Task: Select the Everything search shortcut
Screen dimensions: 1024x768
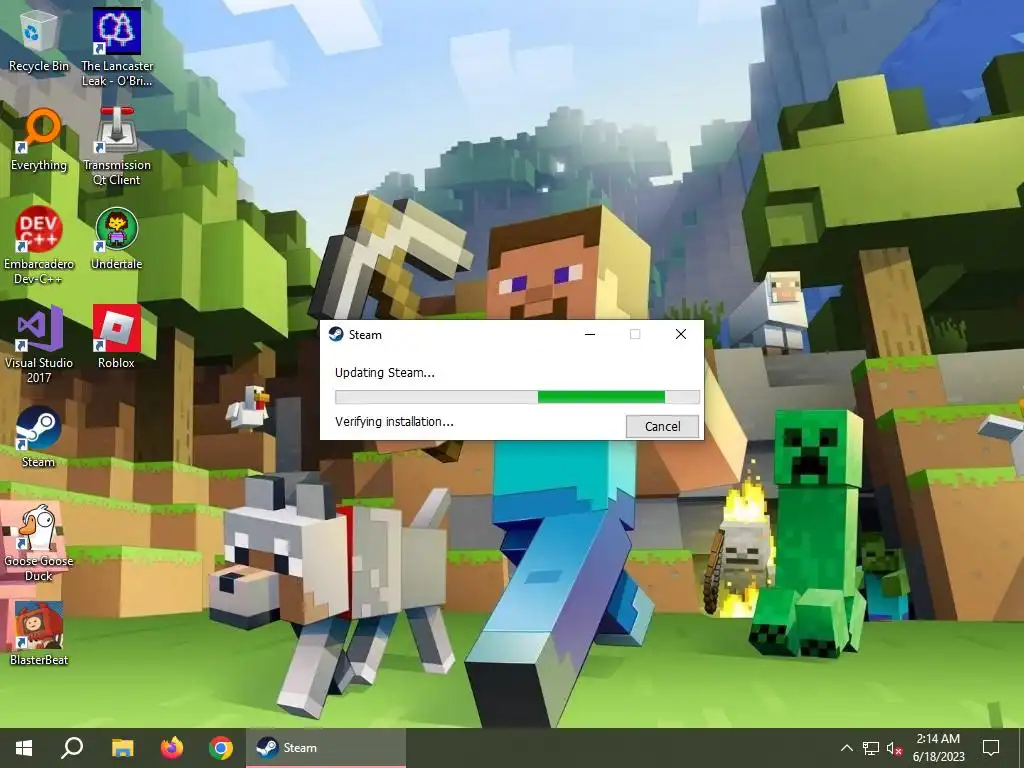Action: (39, 140)
